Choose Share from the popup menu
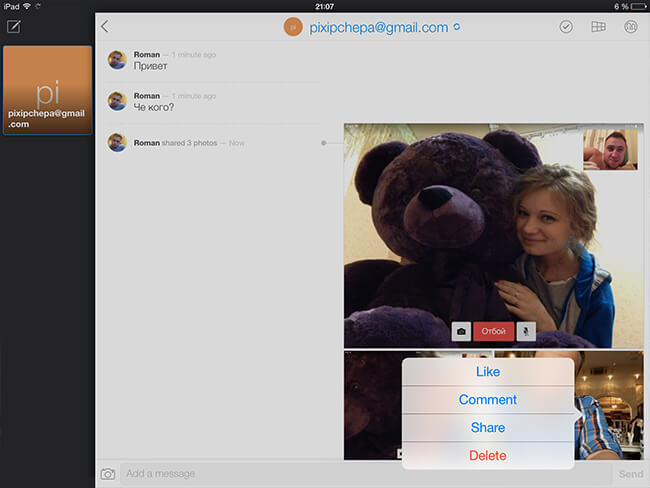650x488 pixels. point(488,427)
